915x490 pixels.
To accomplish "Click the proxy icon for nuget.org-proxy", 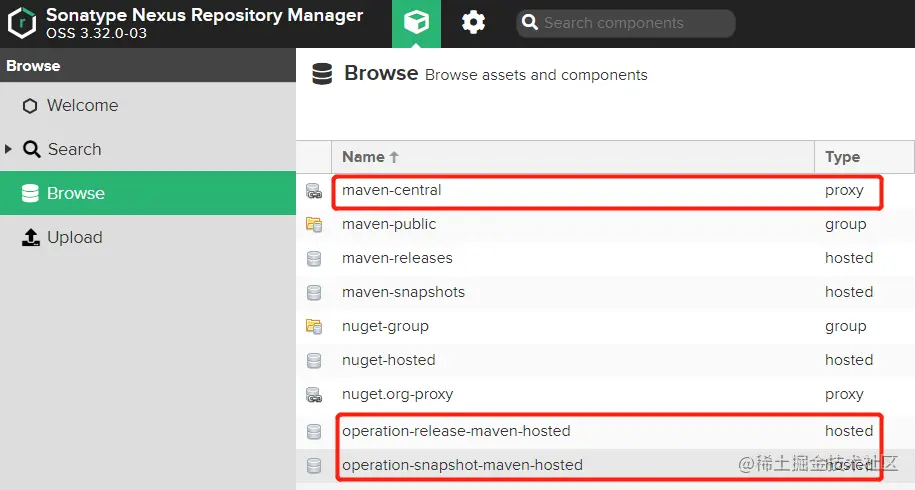I will 314,395.
